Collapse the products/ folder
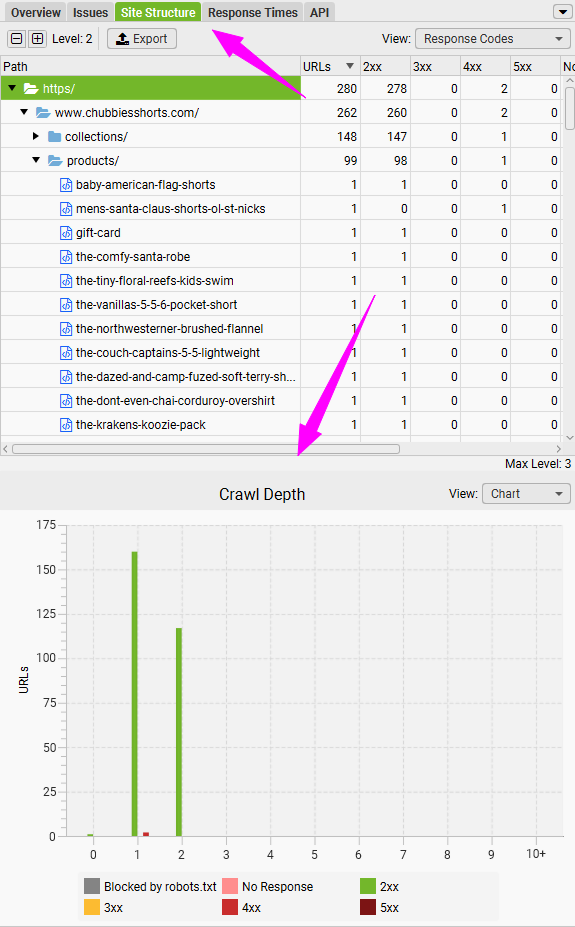 pyautogui.click(x=36, y=160)
